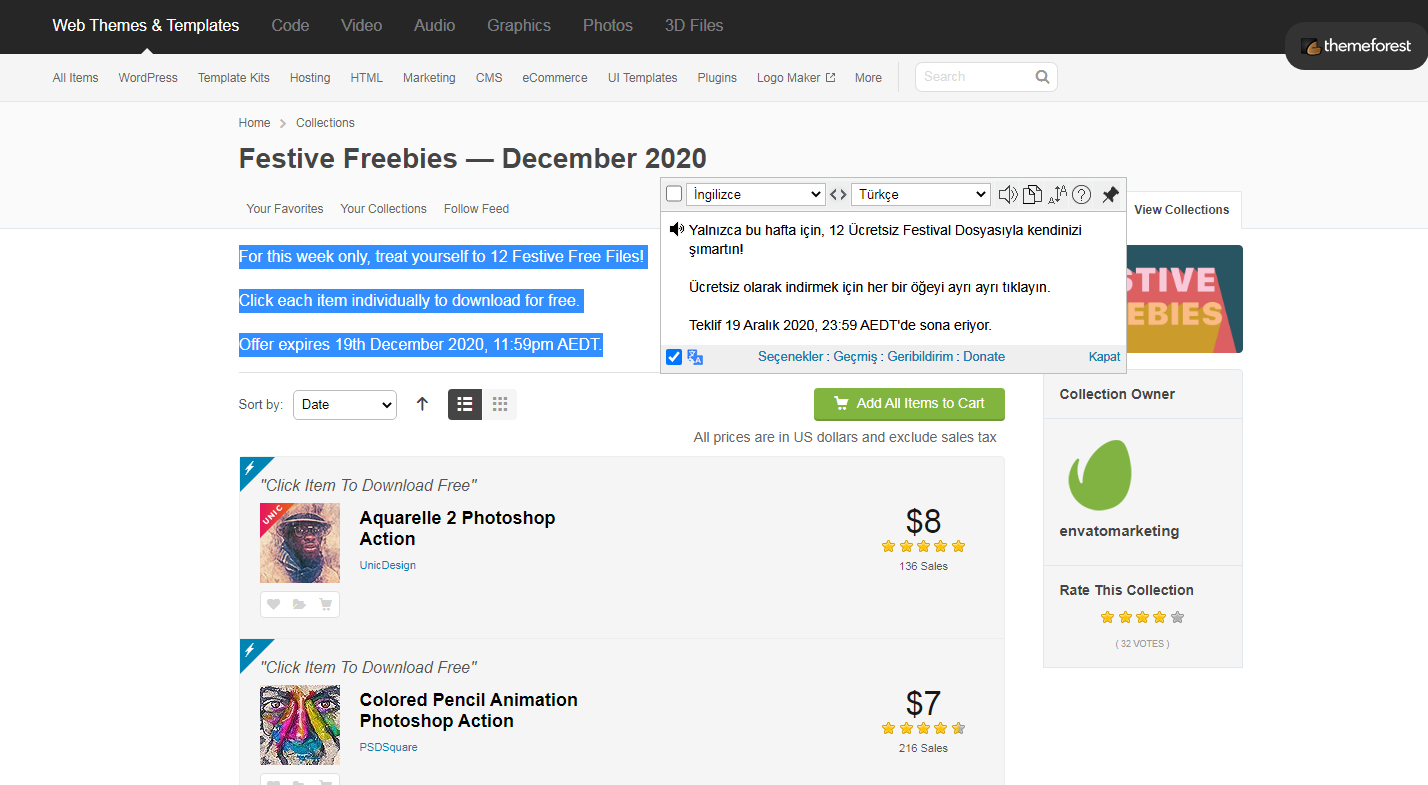Click the envatomarketing owner name
The height and width of the screenshot is (785, 1428).
pos(1119,531)
